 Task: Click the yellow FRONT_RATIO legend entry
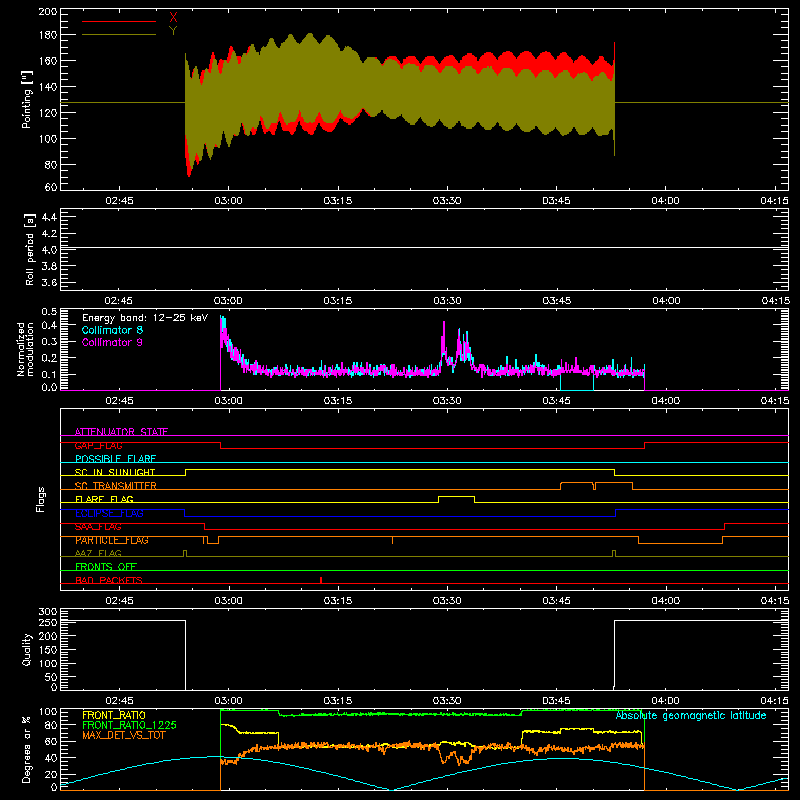coord(114,715)
